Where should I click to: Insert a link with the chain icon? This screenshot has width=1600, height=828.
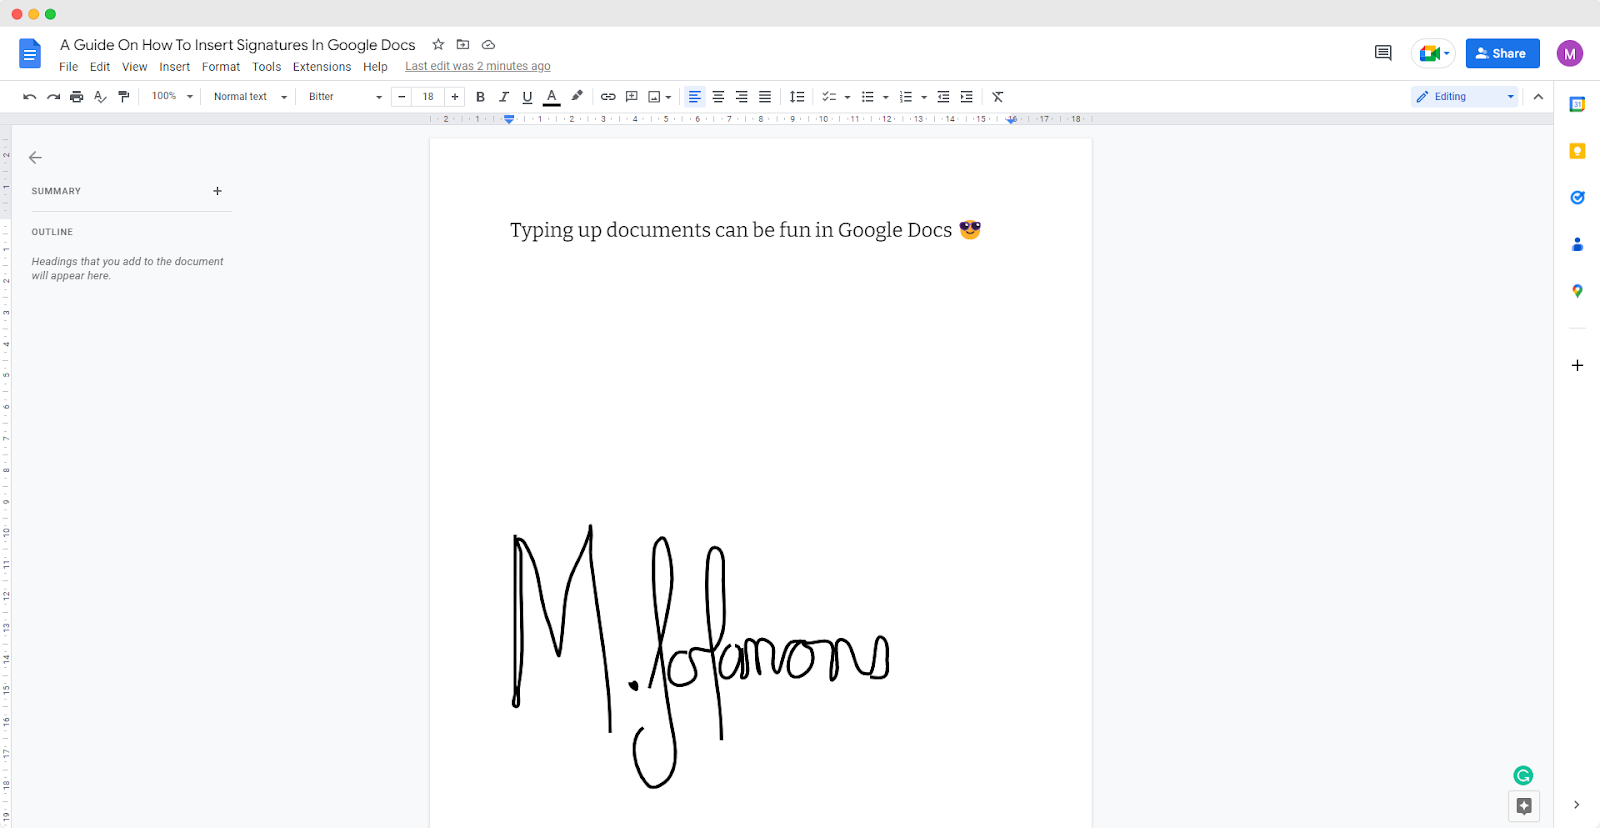pyautogui.click(x=608, y=97)
